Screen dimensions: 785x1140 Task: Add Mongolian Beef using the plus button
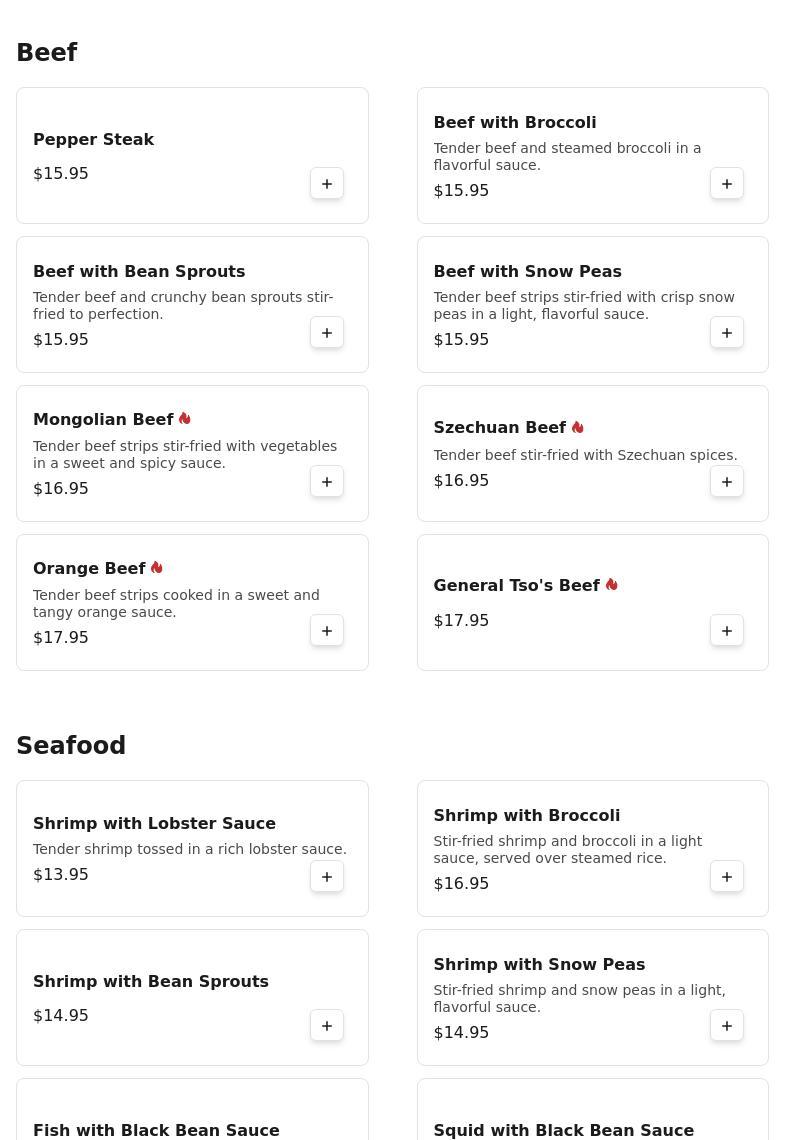[327, 481]
